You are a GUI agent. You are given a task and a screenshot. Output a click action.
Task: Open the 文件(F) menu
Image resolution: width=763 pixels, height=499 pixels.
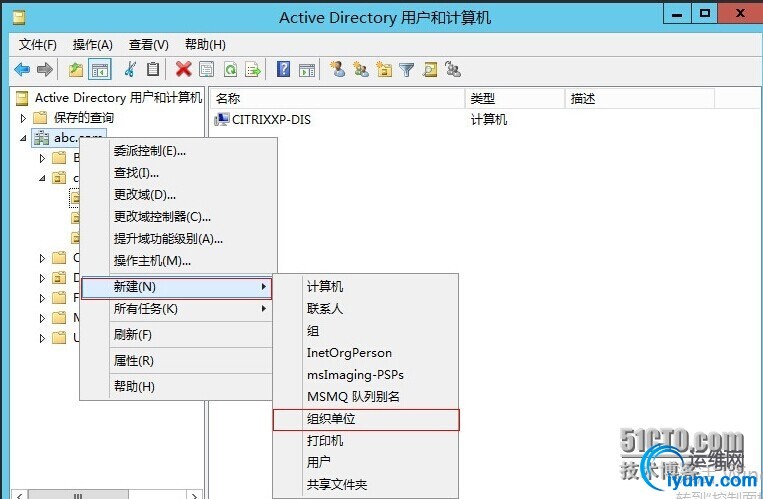[37, 45]
